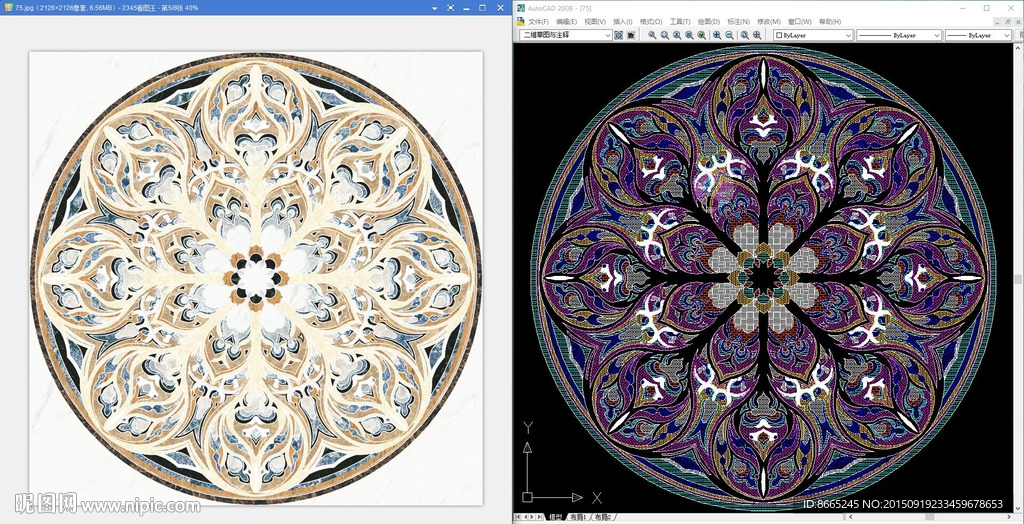Click the zoom extents magnifier icon

point(758,35)
